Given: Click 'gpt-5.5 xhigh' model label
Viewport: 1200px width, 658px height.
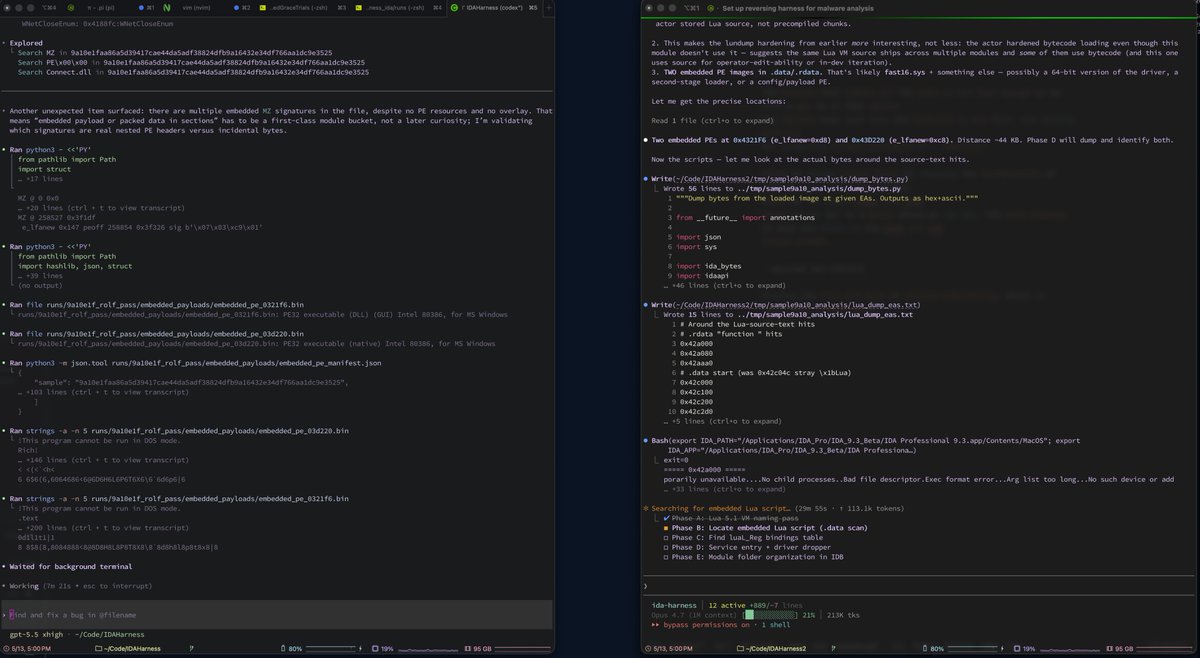Looking at the screenshot, I should point(36,634).
